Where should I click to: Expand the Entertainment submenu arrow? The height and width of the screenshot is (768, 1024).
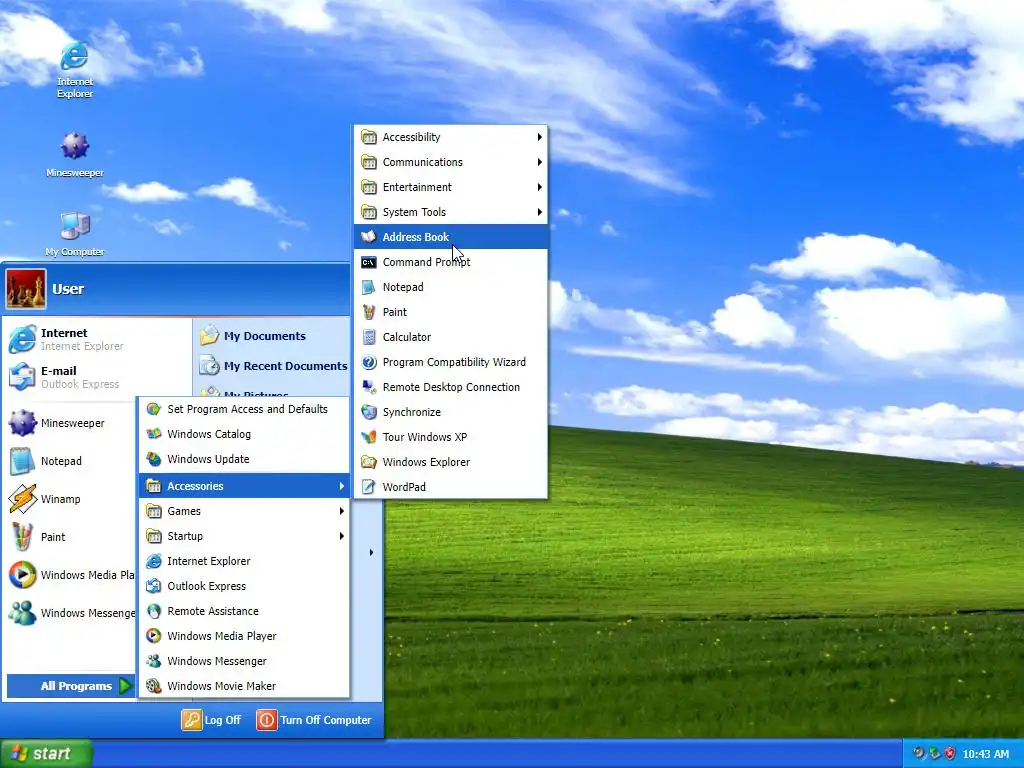click(539, 187)
